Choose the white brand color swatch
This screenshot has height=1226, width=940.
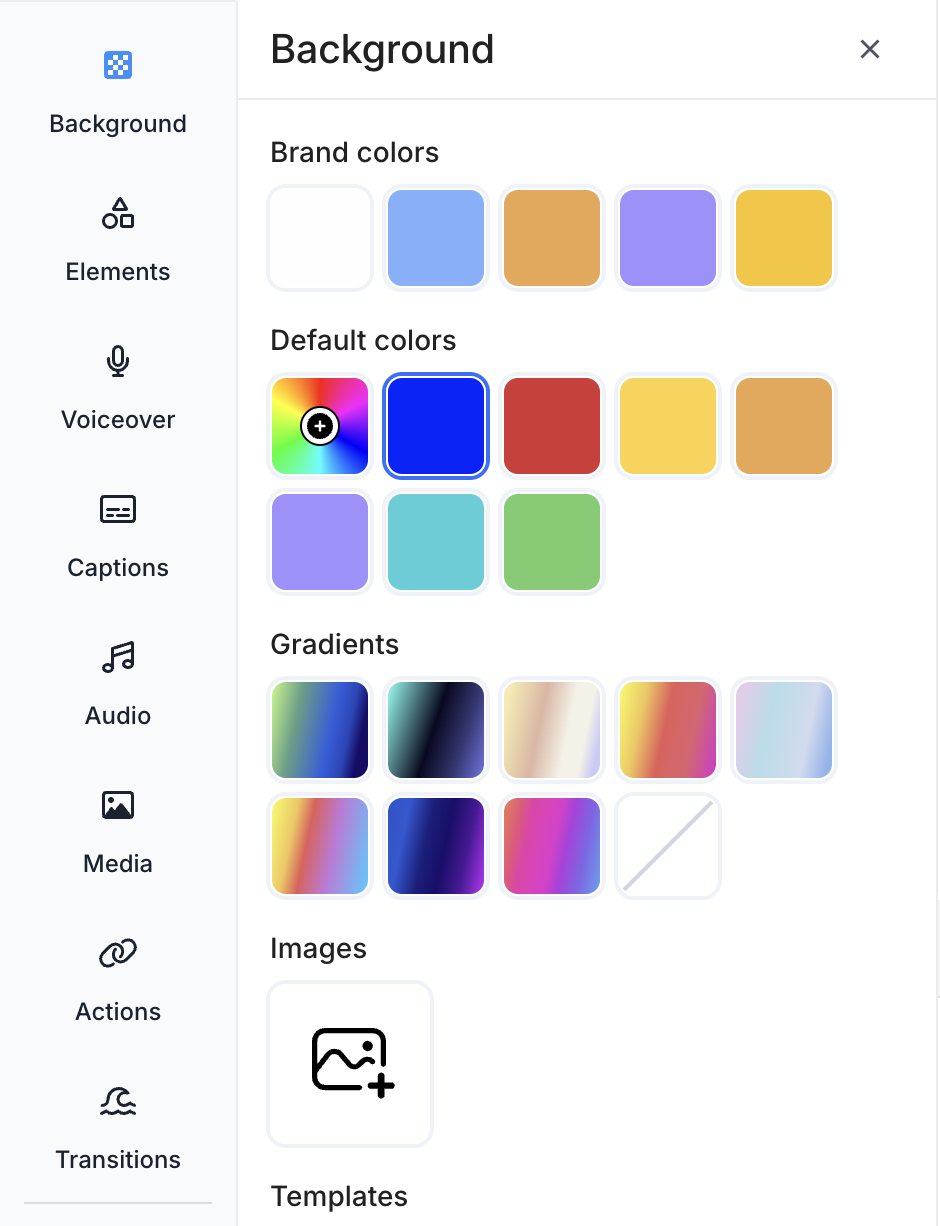click(320, 238)
